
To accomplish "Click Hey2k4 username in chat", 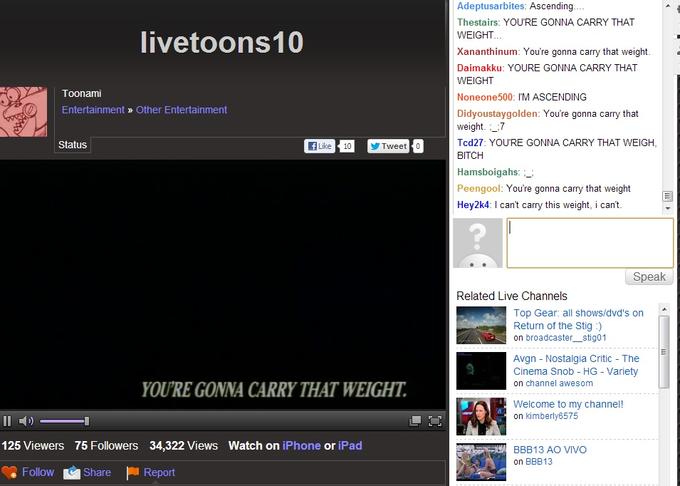I will point(473,205).
